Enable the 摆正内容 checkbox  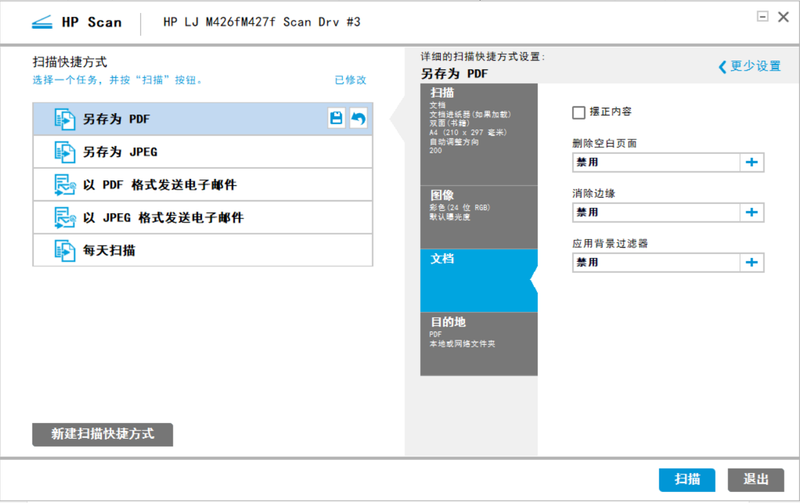click(x=578, y=113)
